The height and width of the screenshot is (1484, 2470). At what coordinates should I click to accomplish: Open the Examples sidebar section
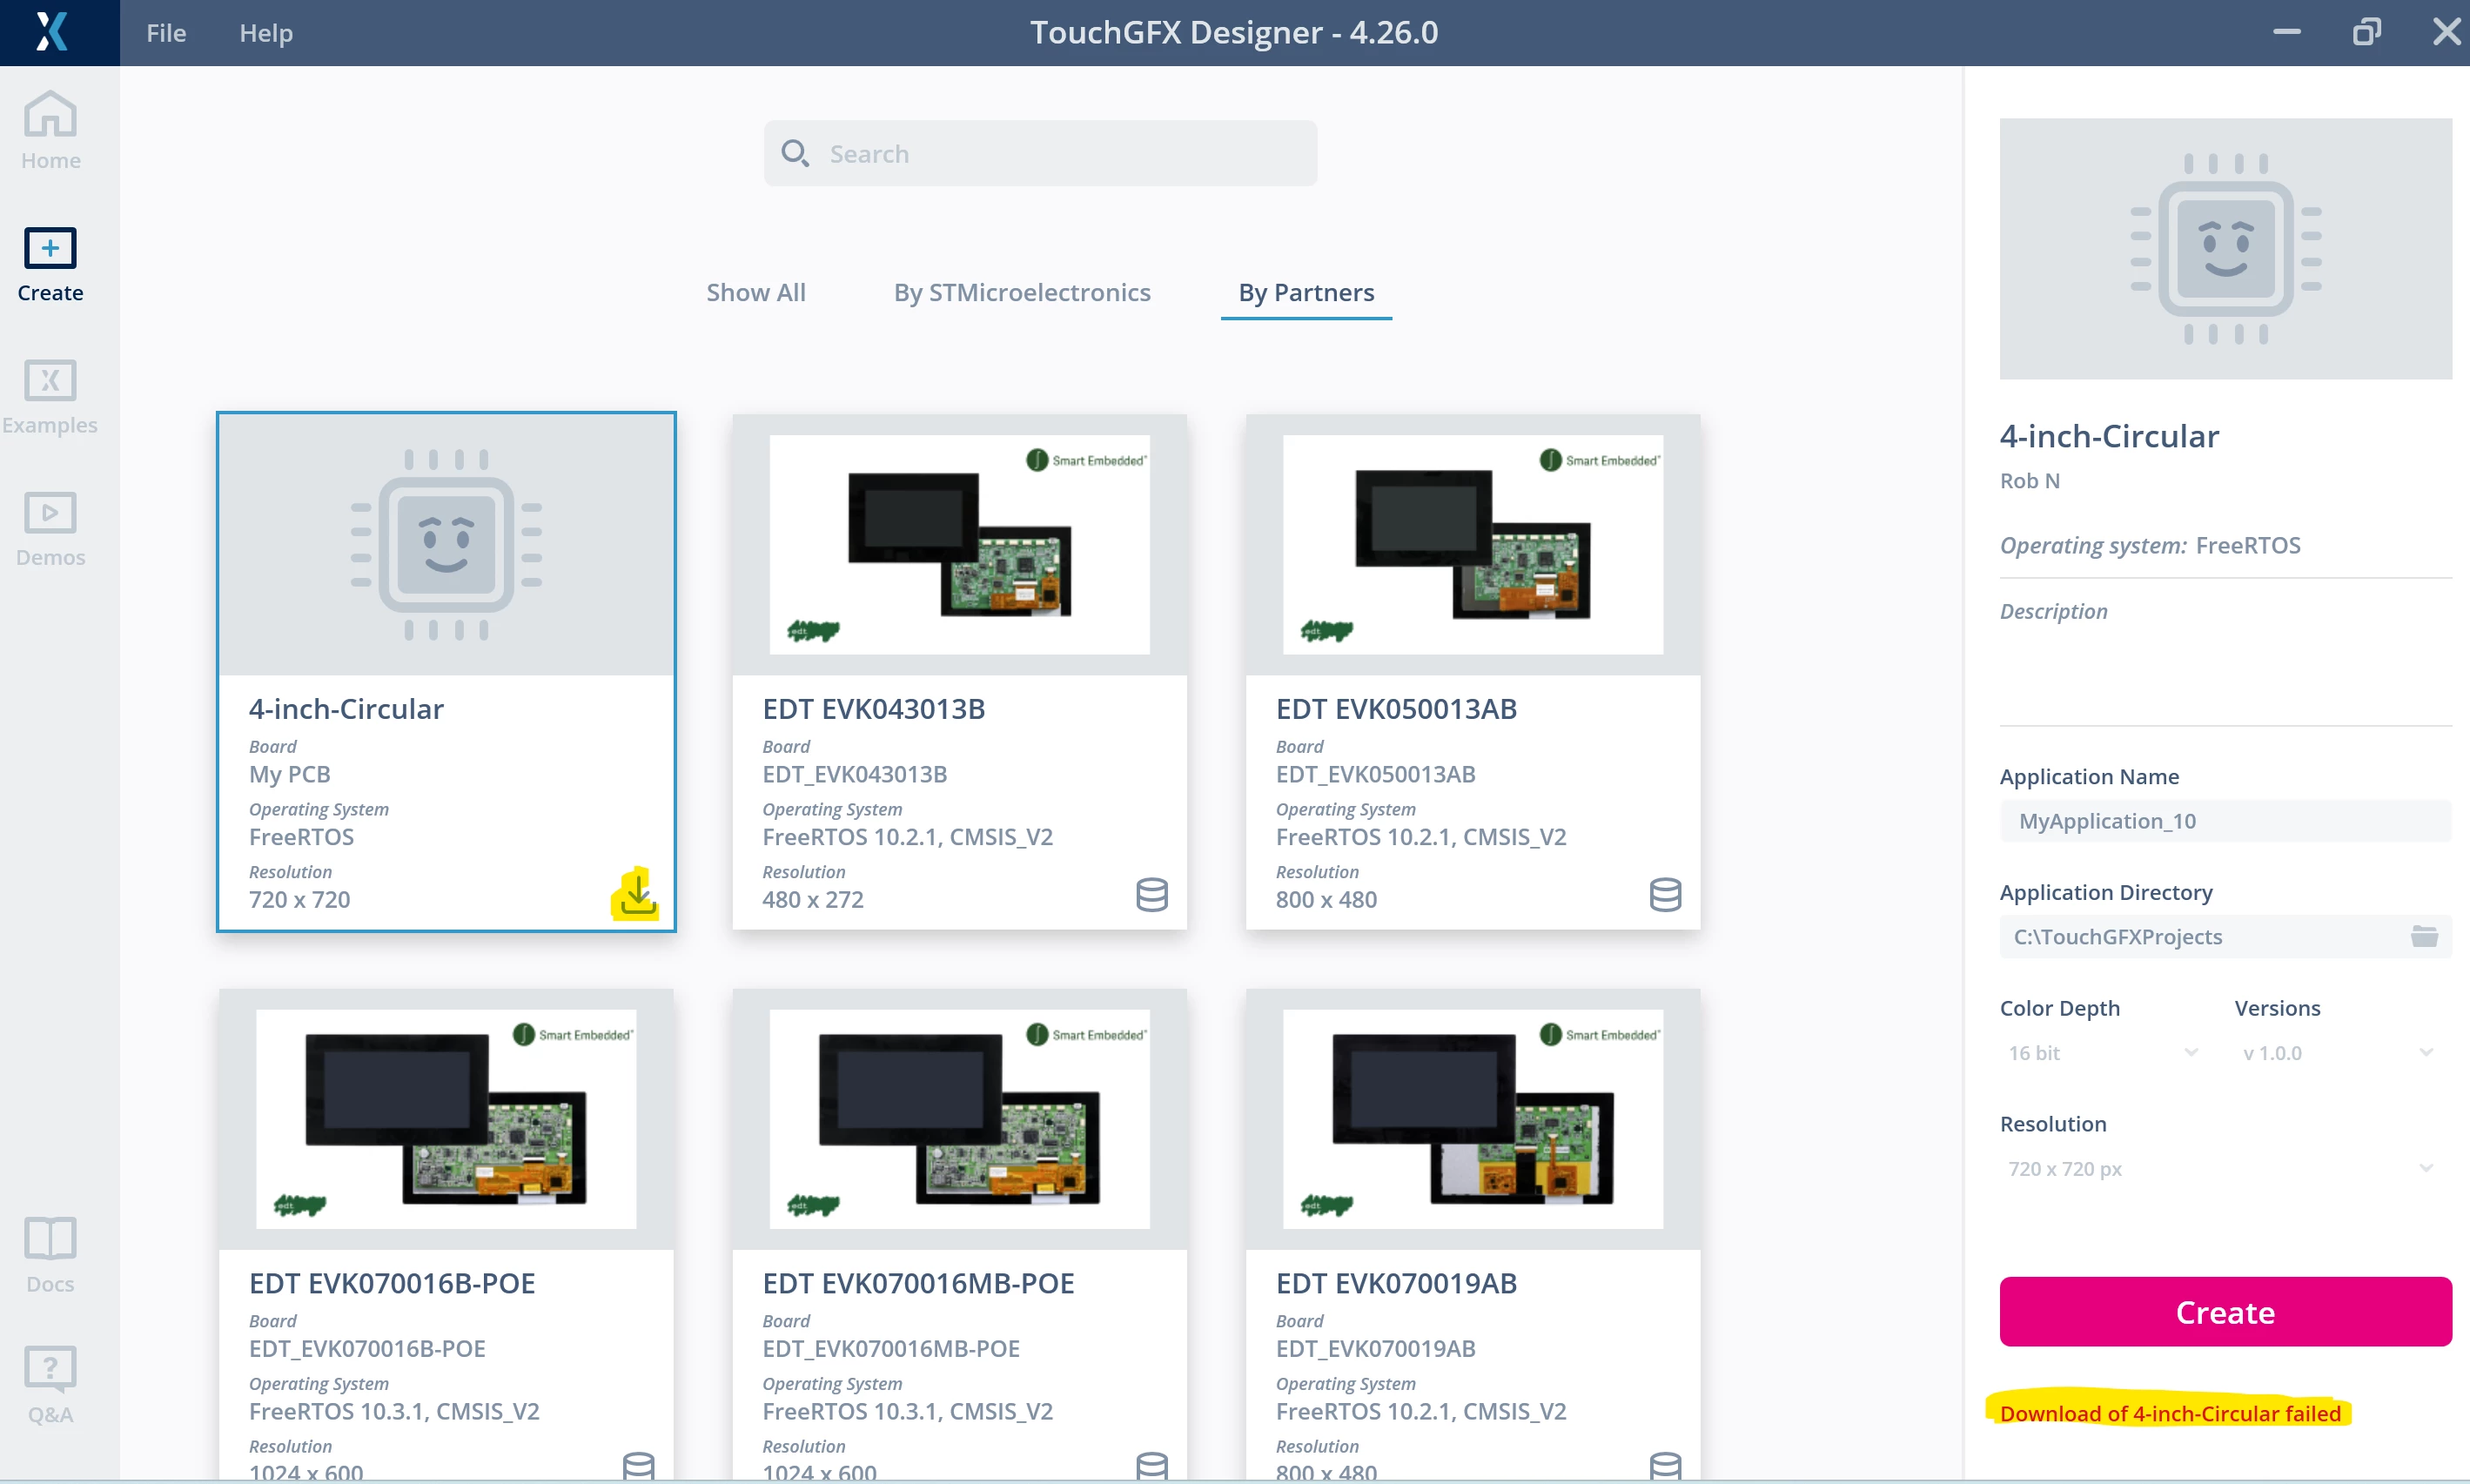click(50, 396)
